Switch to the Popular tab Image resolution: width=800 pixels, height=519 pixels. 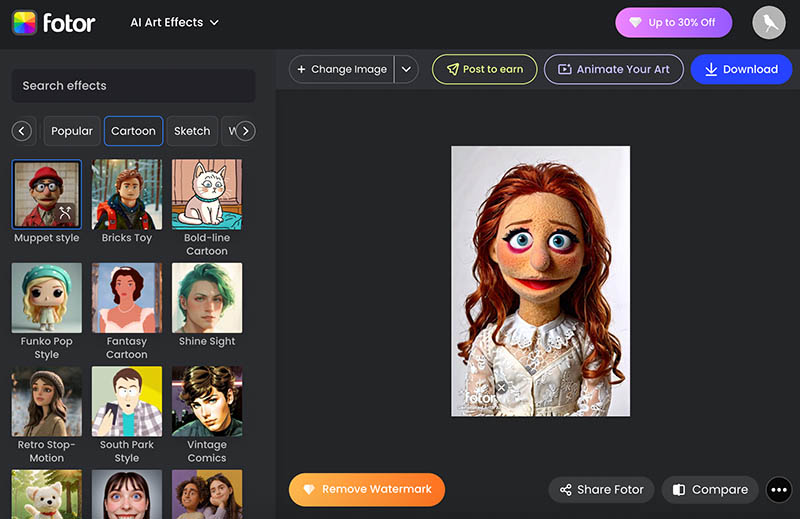point(71,131)
